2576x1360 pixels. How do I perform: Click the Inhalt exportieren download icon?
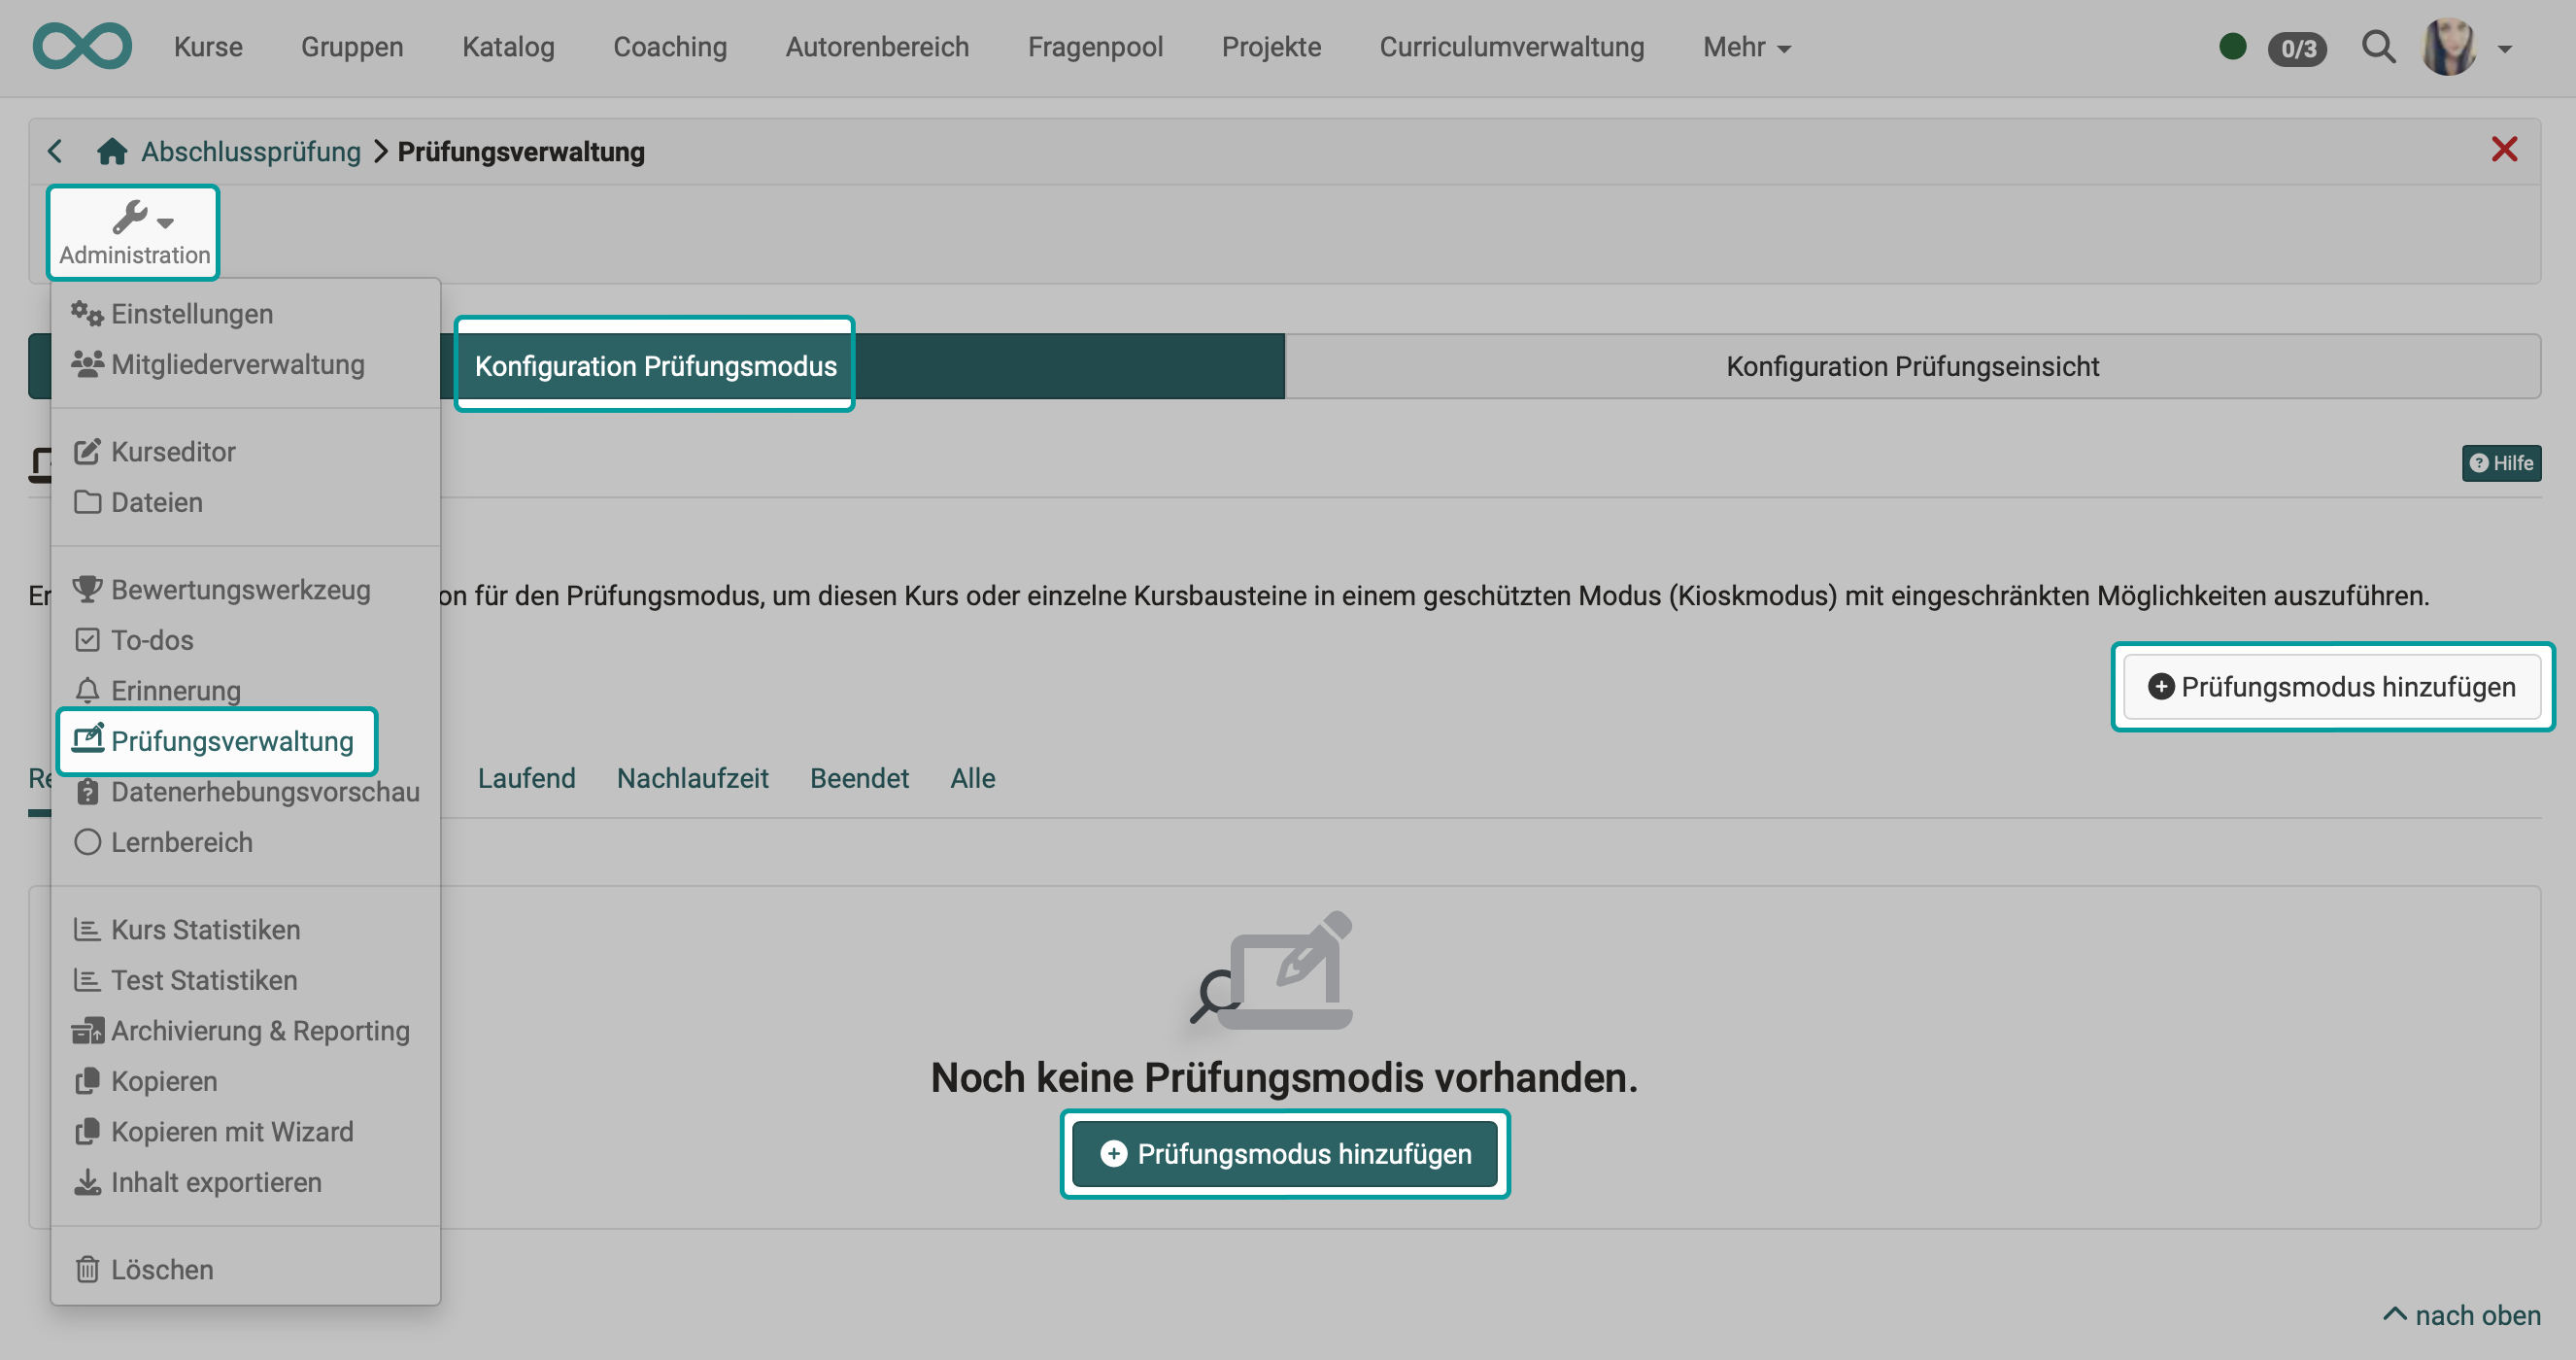[x=87, y=1182]
